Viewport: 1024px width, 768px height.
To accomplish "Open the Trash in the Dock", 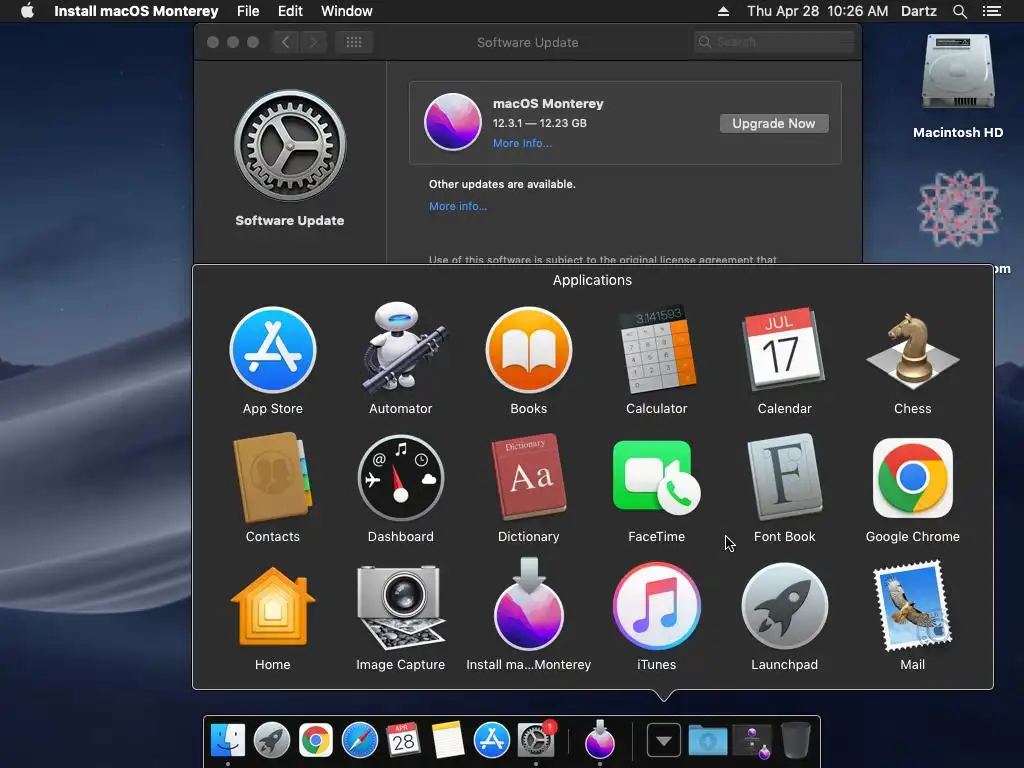I will 795,741.
